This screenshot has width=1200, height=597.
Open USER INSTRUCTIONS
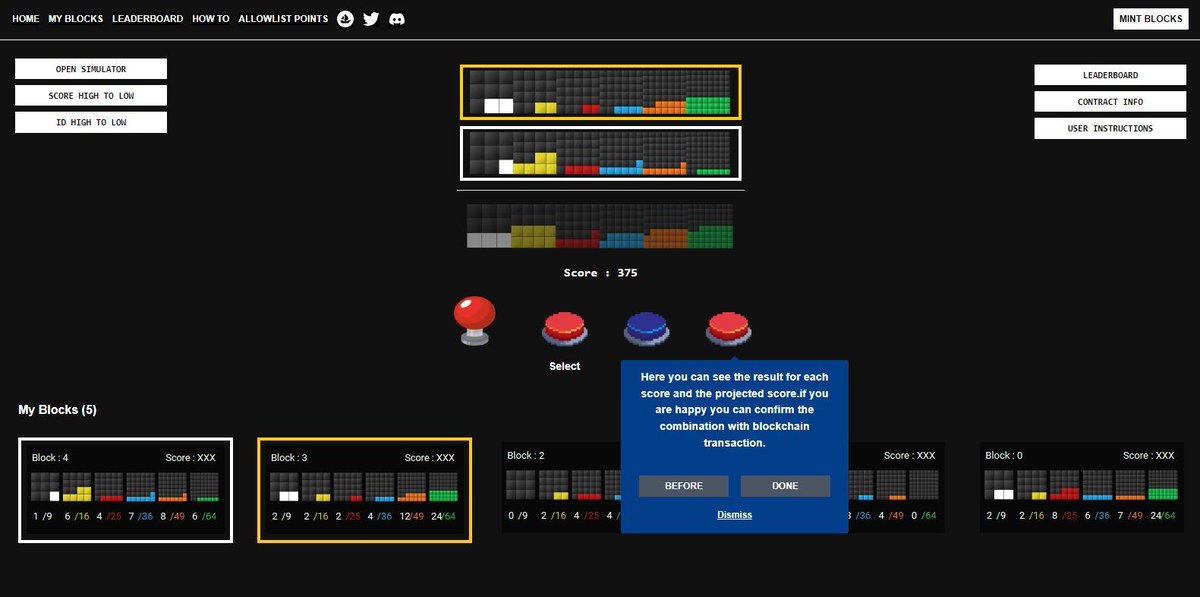(1110, 128)
